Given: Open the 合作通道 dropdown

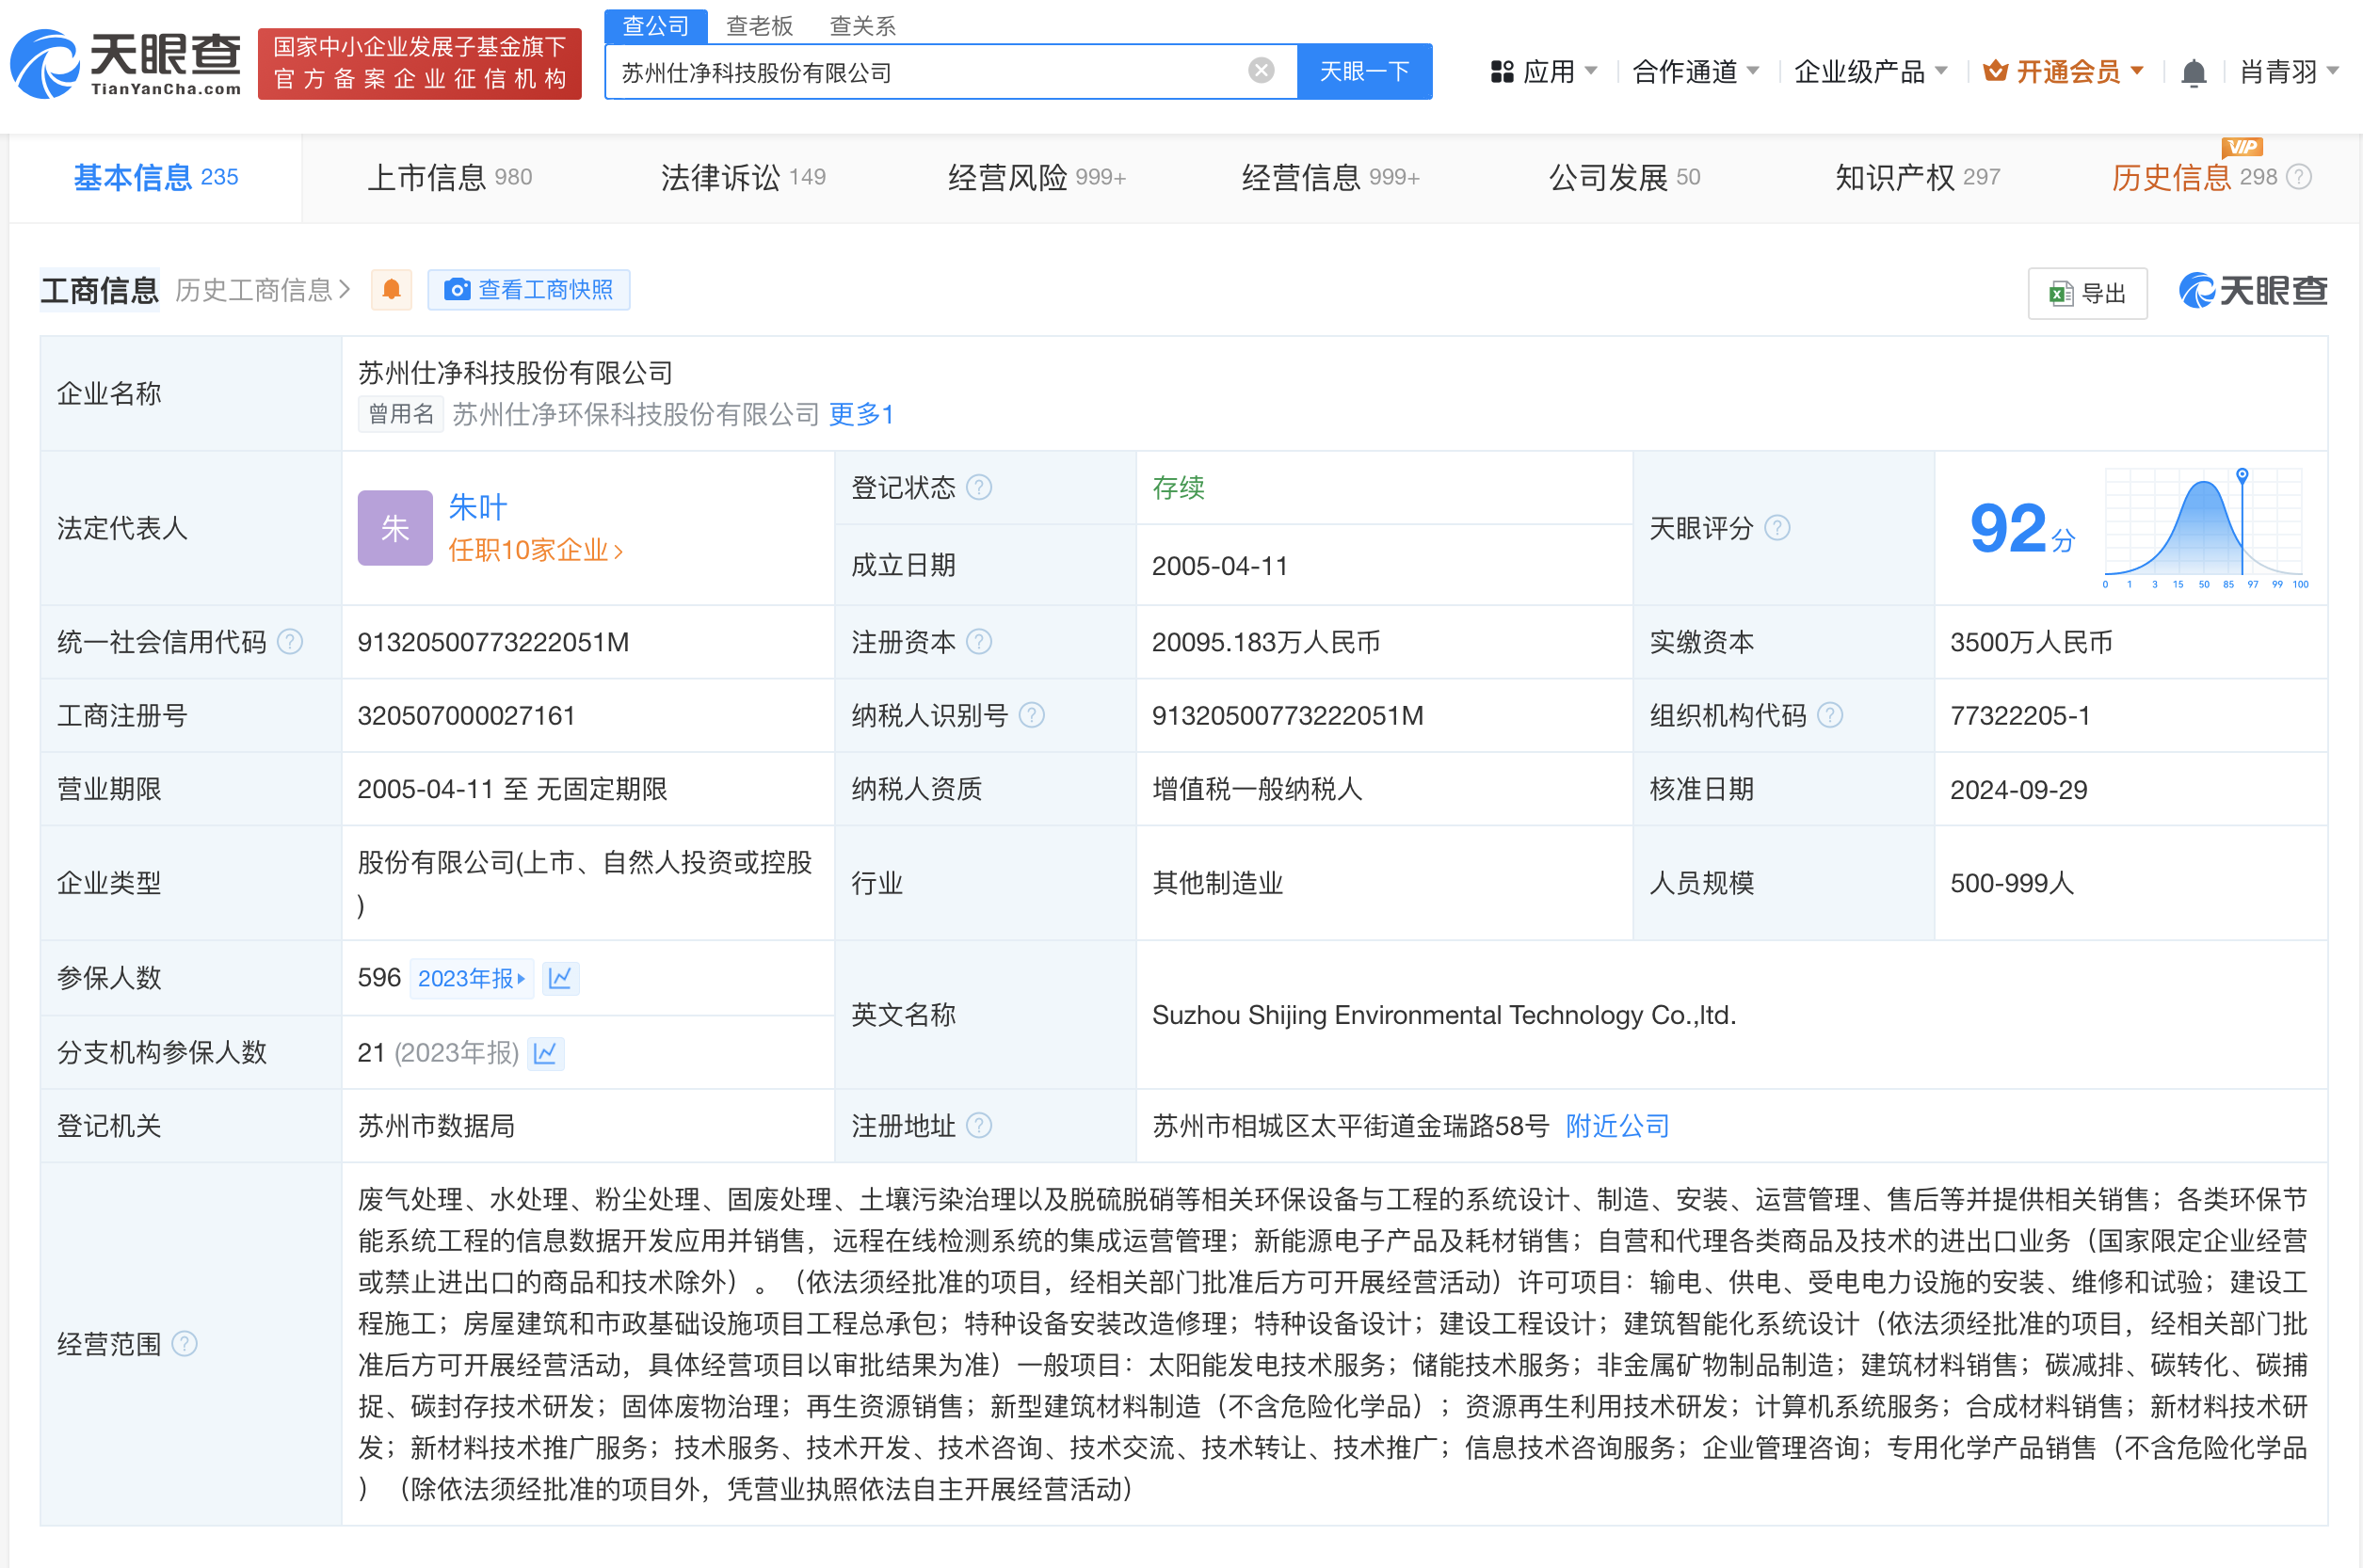Looking at the screenshot, I should (x=1696, y=72).
